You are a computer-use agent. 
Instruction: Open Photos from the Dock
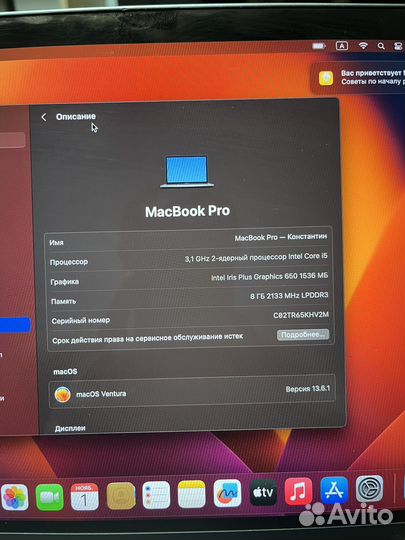click(15, 497)
